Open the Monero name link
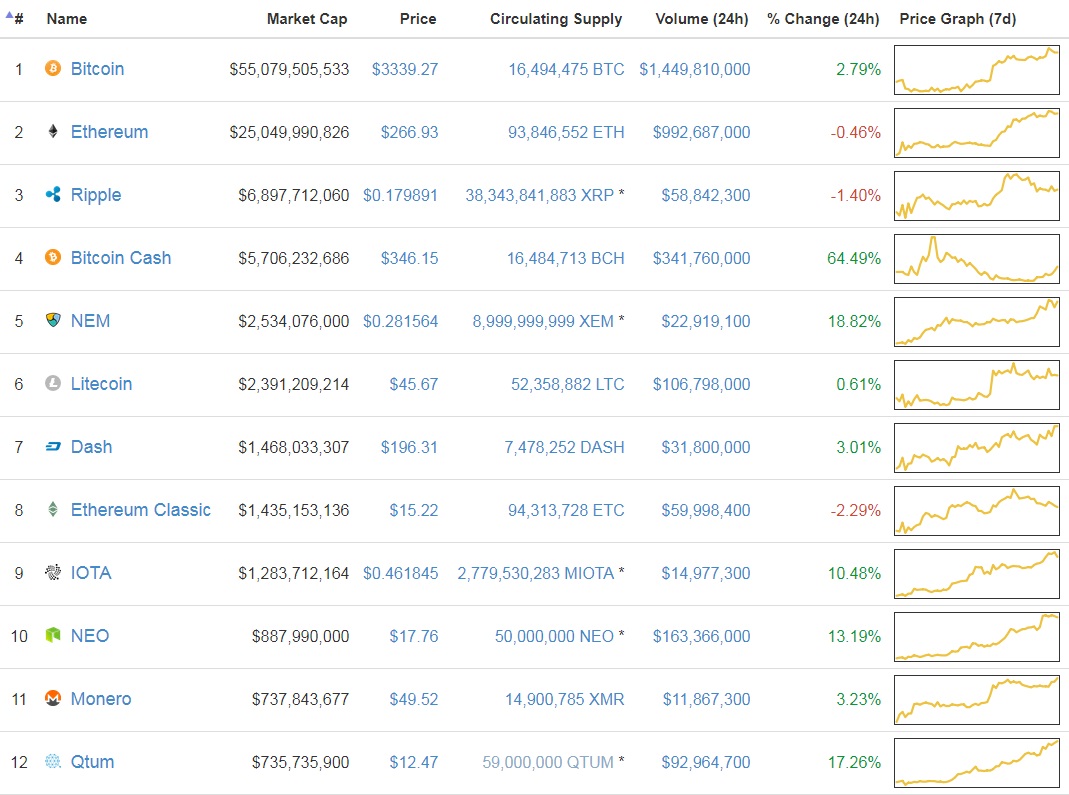The image size is (1069, 795). 101,699
